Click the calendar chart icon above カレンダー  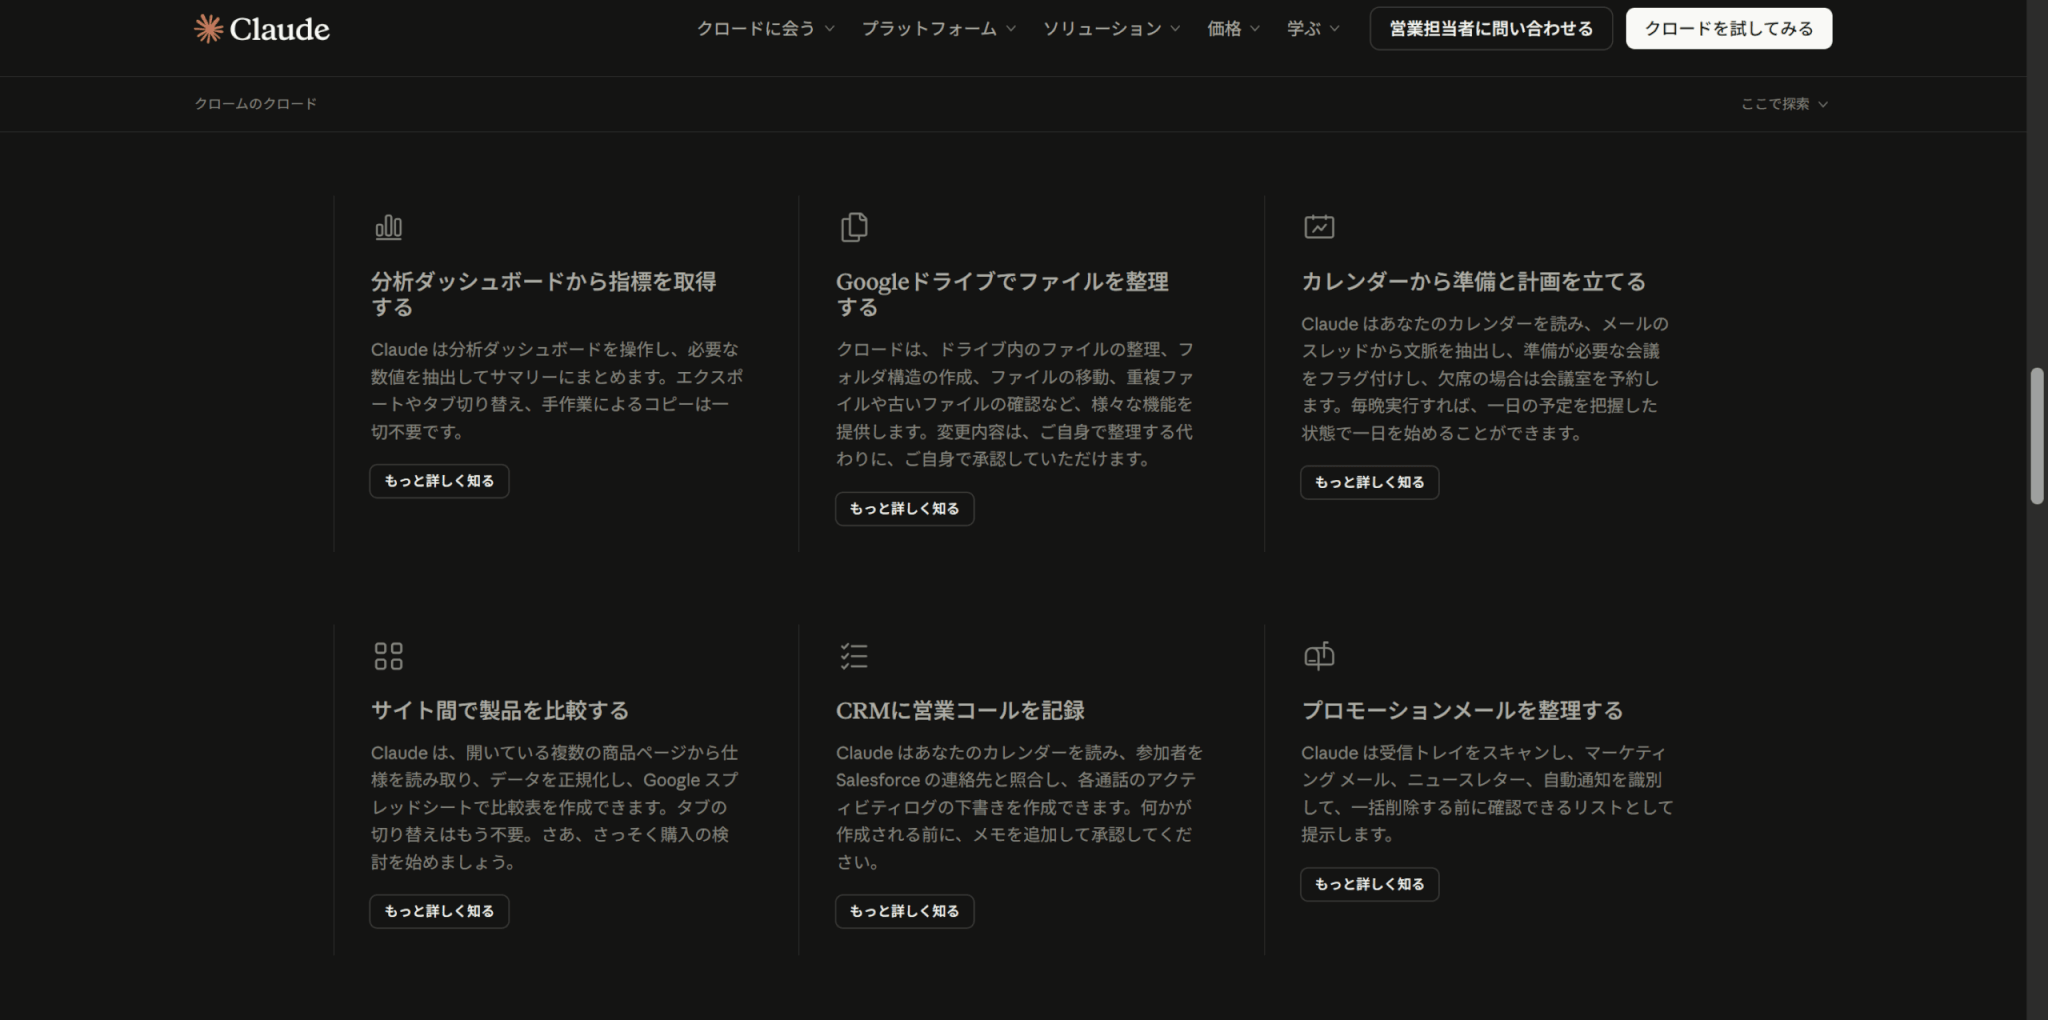(1319, 228)
